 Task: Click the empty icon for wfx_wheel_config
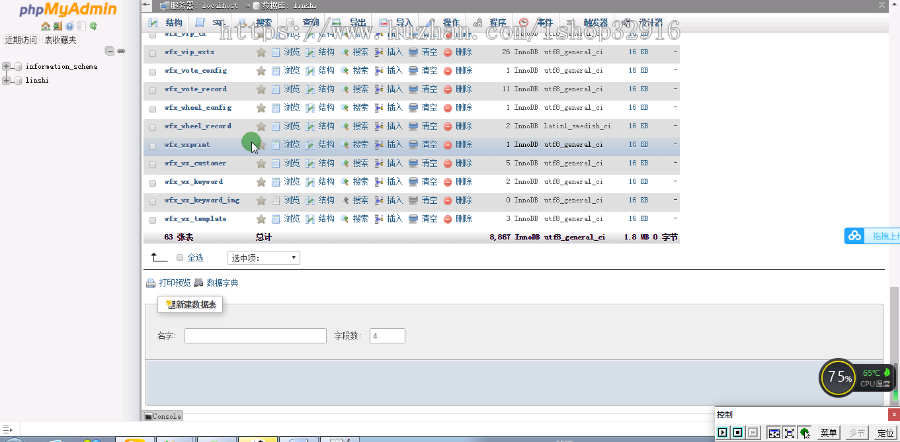click(x=414, y=108)
